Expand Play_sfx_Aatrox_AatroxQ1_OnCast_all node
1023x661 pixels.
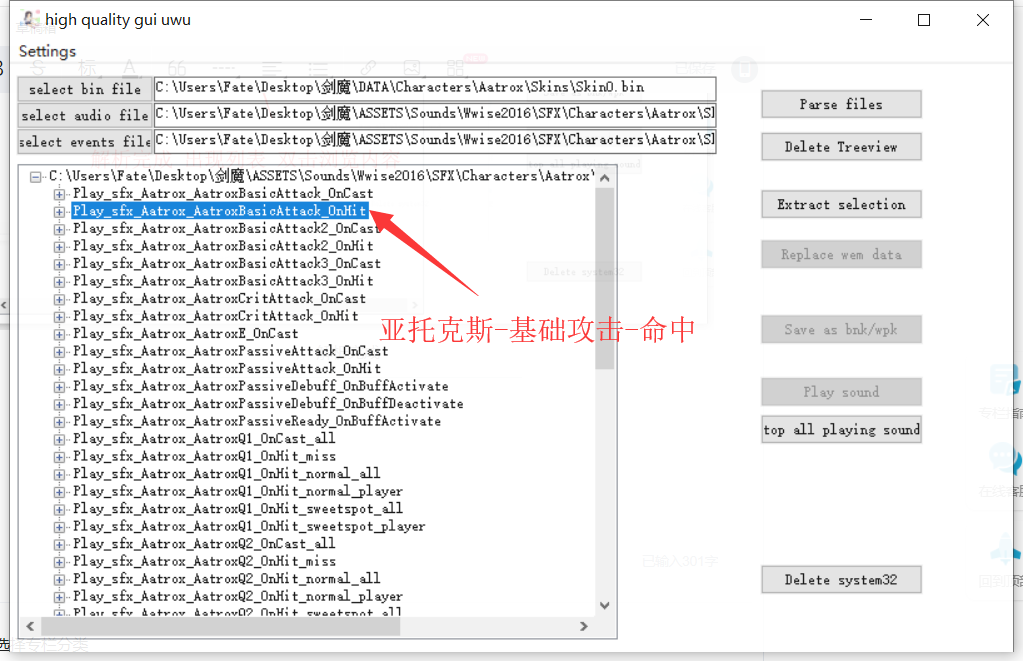pos(59,439)
